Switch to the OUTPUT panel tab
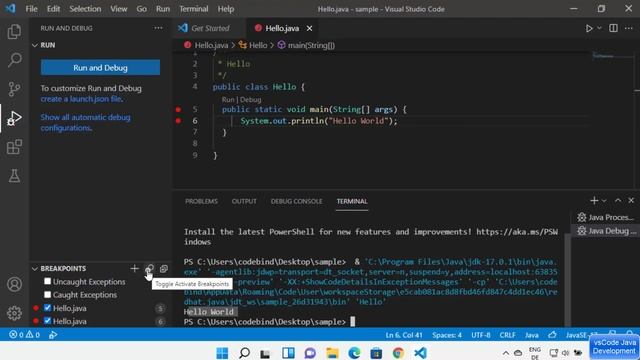Viewport: 640px width, 360px height. pyautogui.click(x=244, y=201)
